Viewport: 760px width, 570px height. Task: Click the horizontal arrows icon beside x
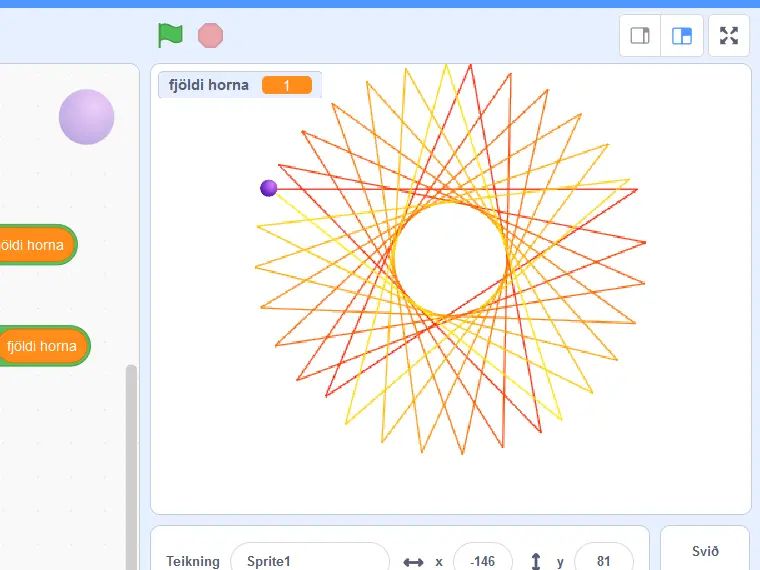click(413, 562)
